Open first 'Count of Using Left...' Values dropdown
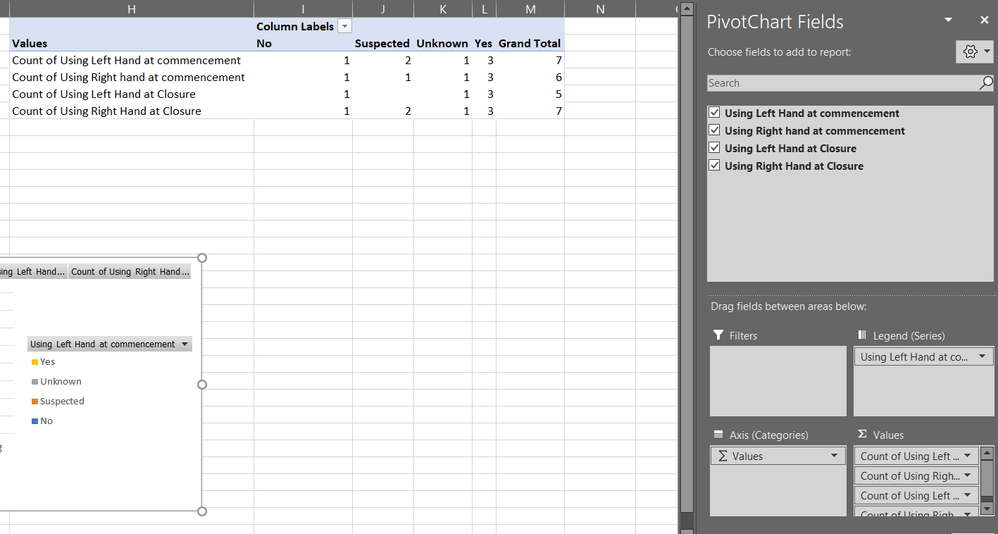Viewport: 998px width, 534px height. coord(967,456)
